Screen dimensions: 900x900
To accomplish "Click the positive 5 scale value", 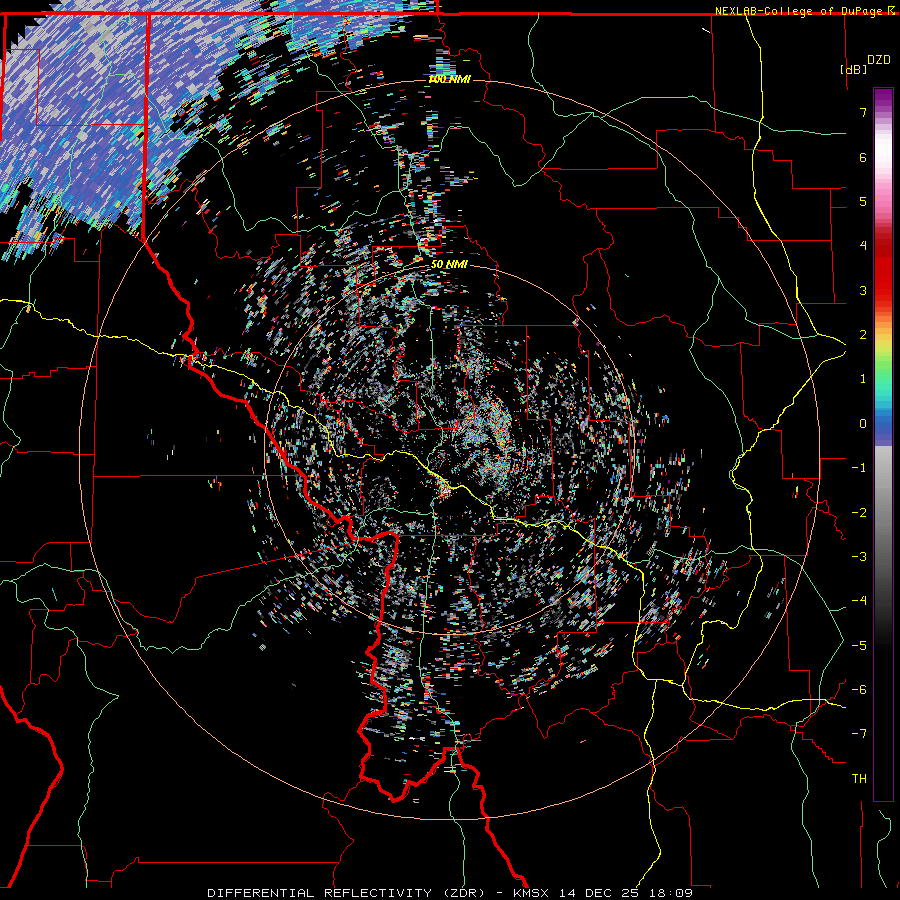I will (863, 201).
